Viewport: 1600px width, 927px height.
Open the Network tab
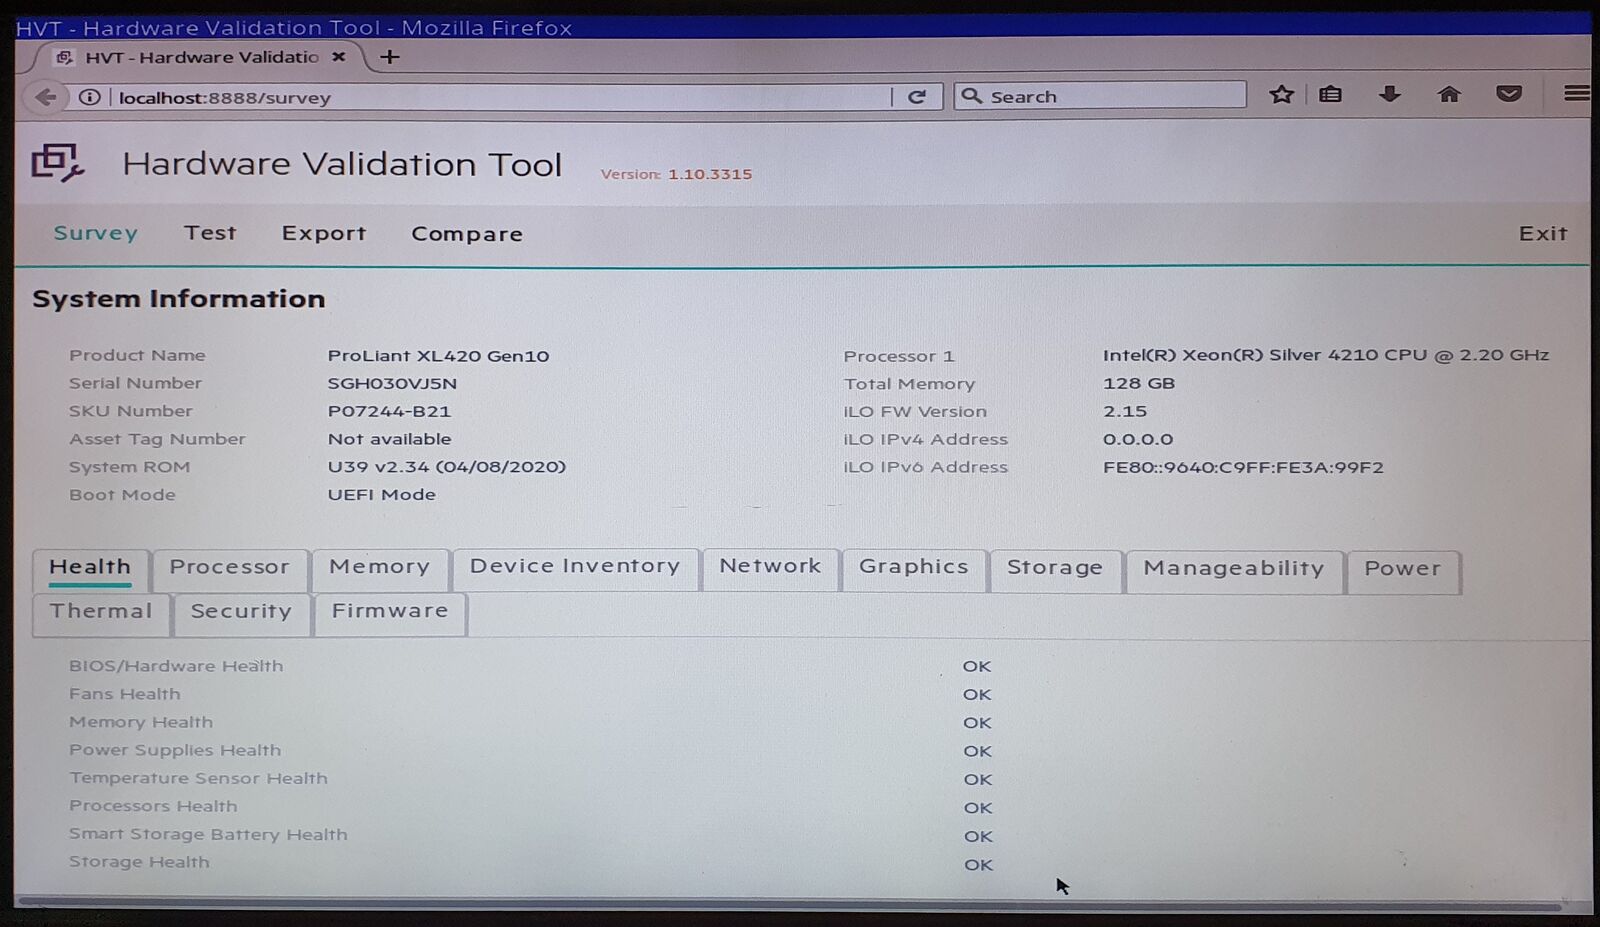(x=770, y=568)
